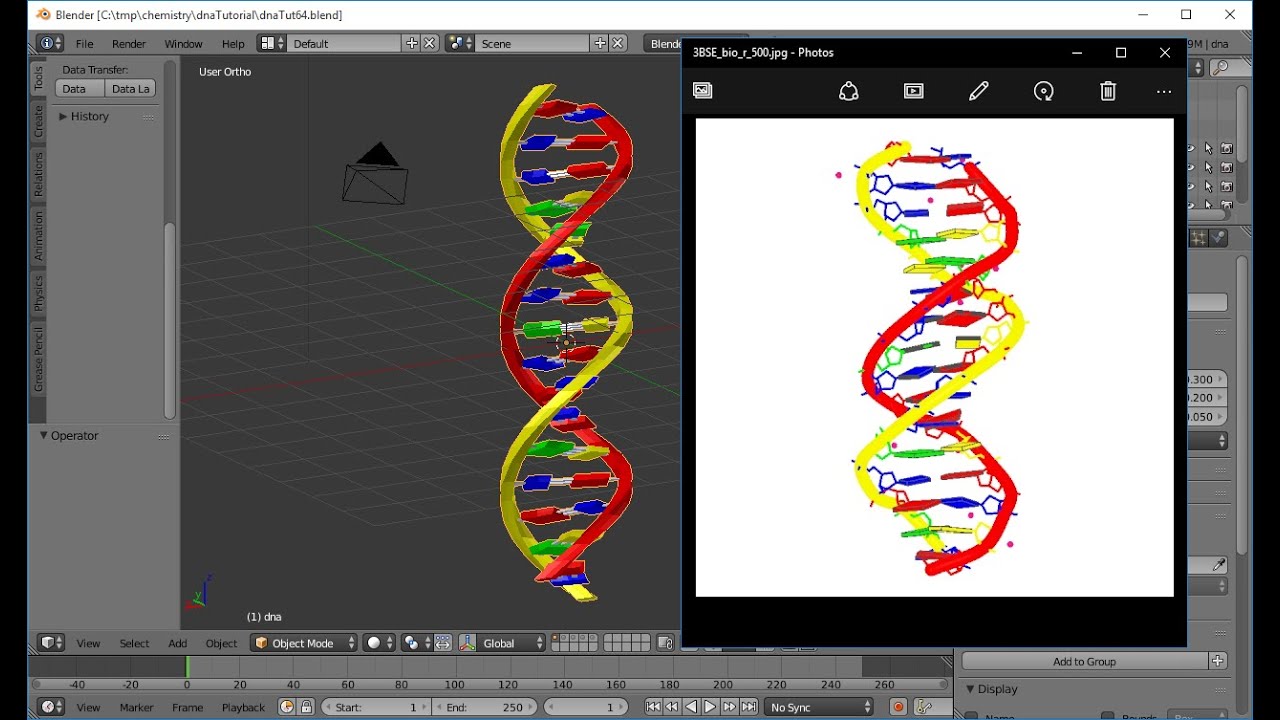
Task: Open the No Sync dropdown
Action: (x=820, y=707)
